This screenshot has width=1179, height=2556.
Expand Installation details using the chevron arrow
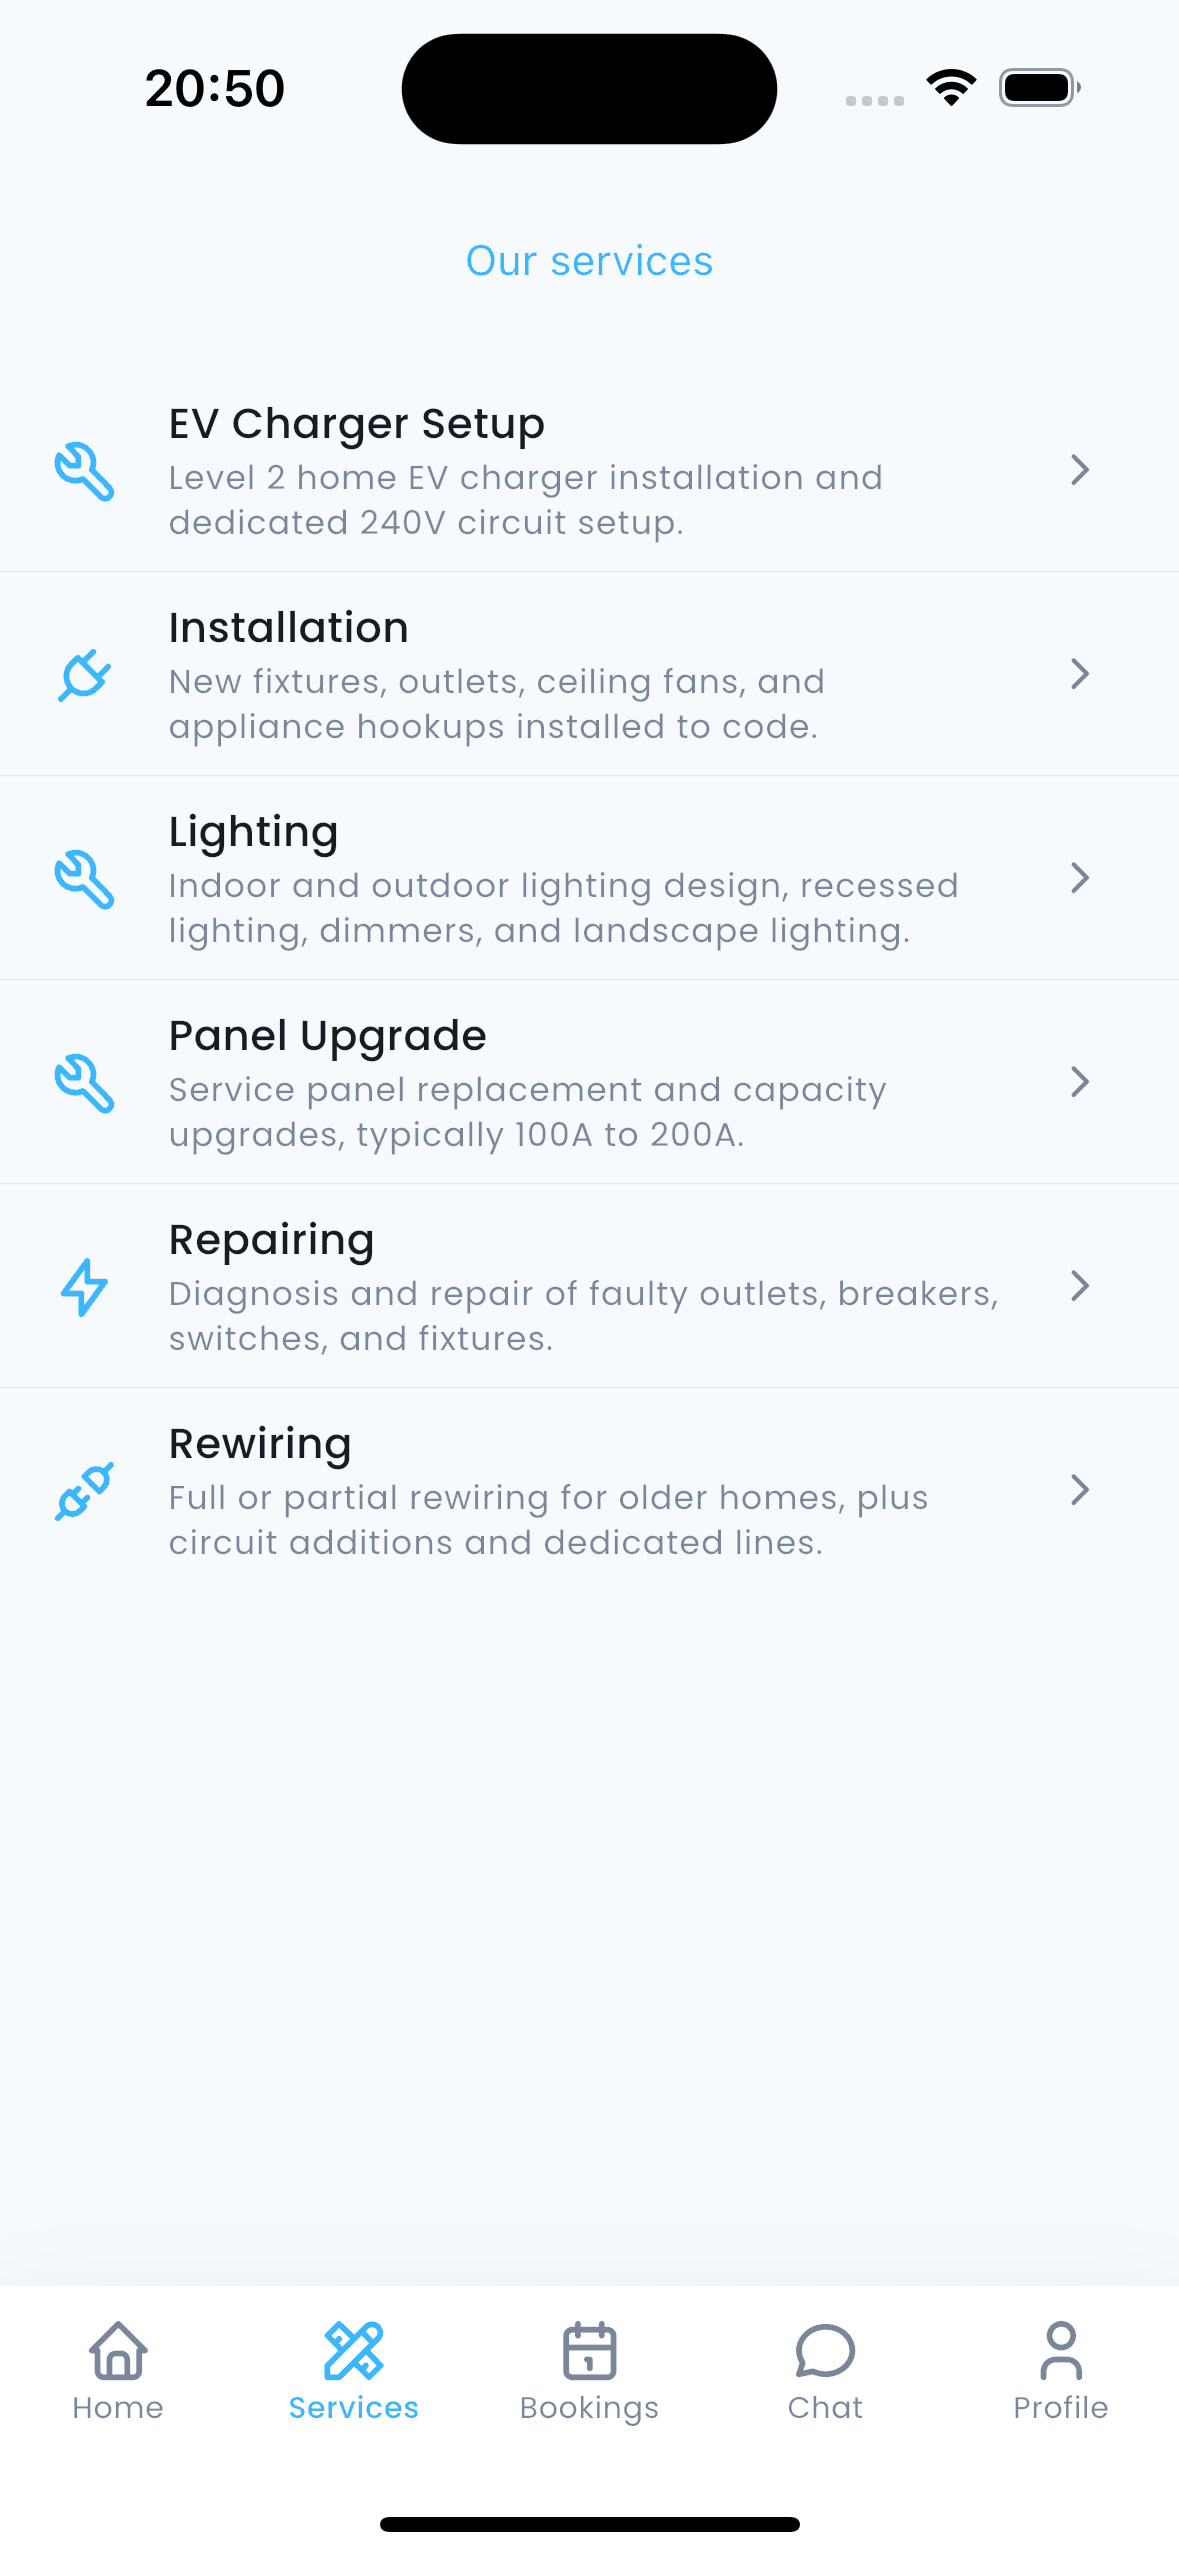1079,674
